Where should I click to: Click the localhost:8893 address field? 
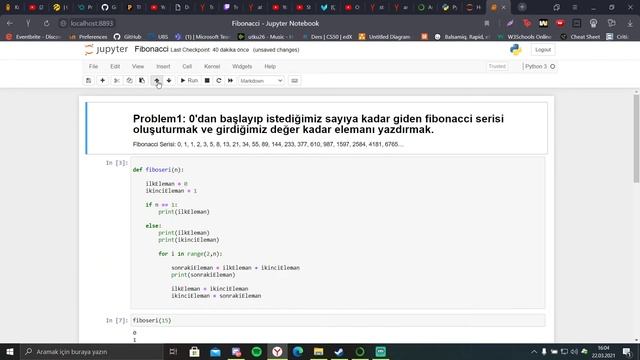[91, 23]
